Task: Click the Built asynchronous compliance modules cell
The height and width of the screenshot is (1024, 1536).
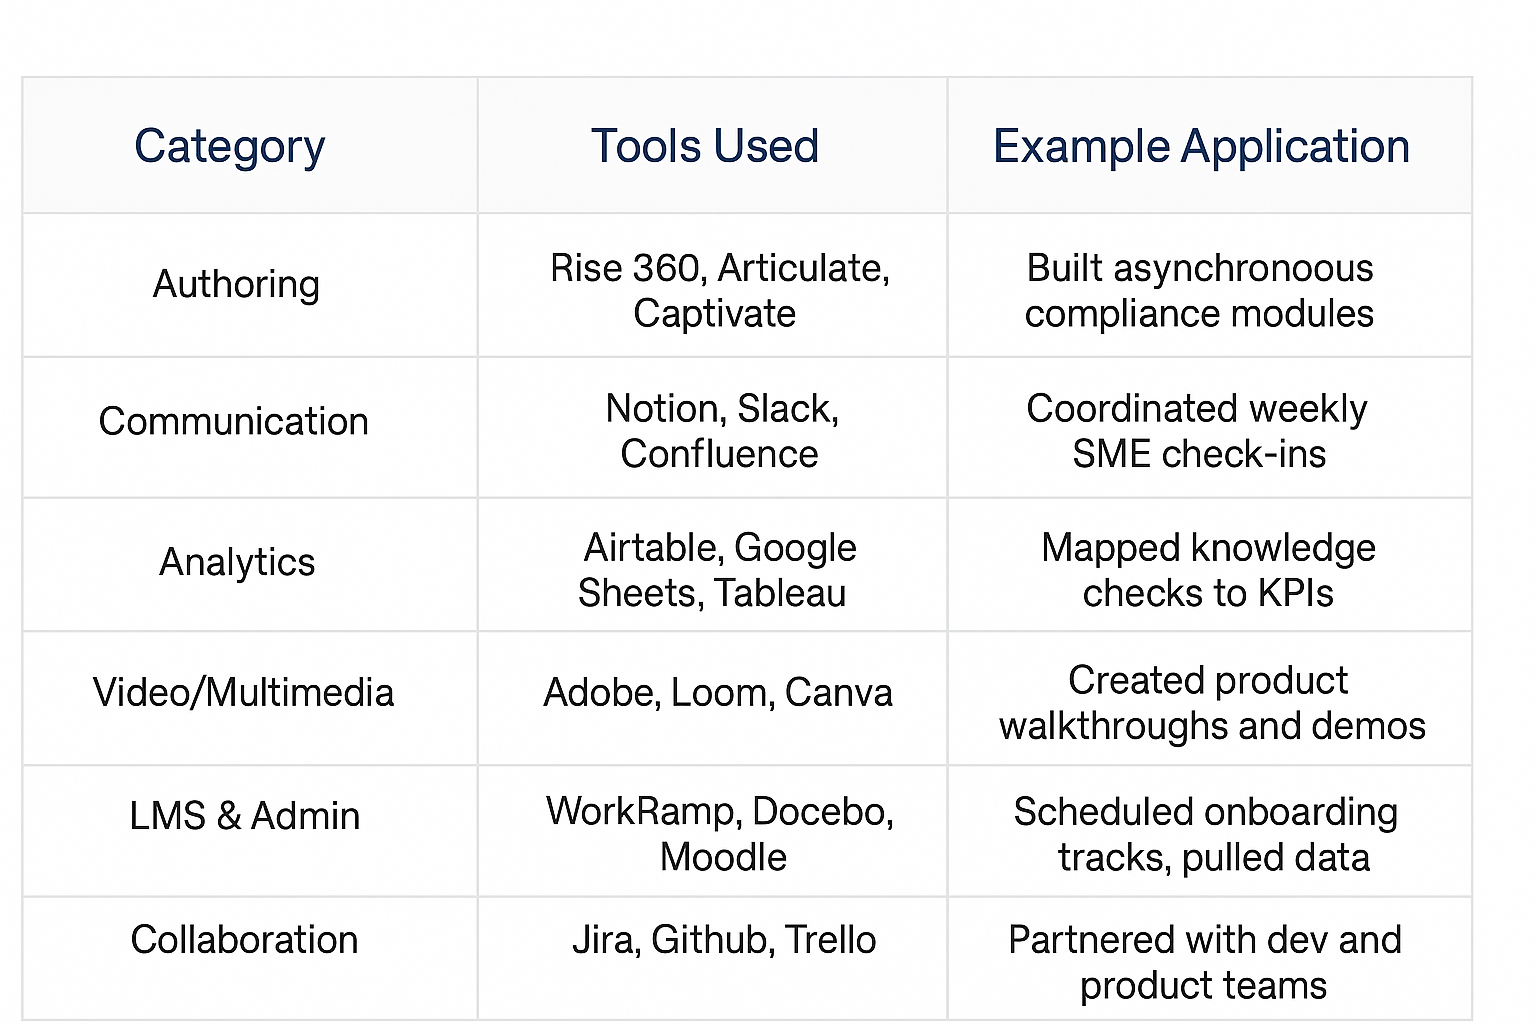Action: (x=1210, y=285)
